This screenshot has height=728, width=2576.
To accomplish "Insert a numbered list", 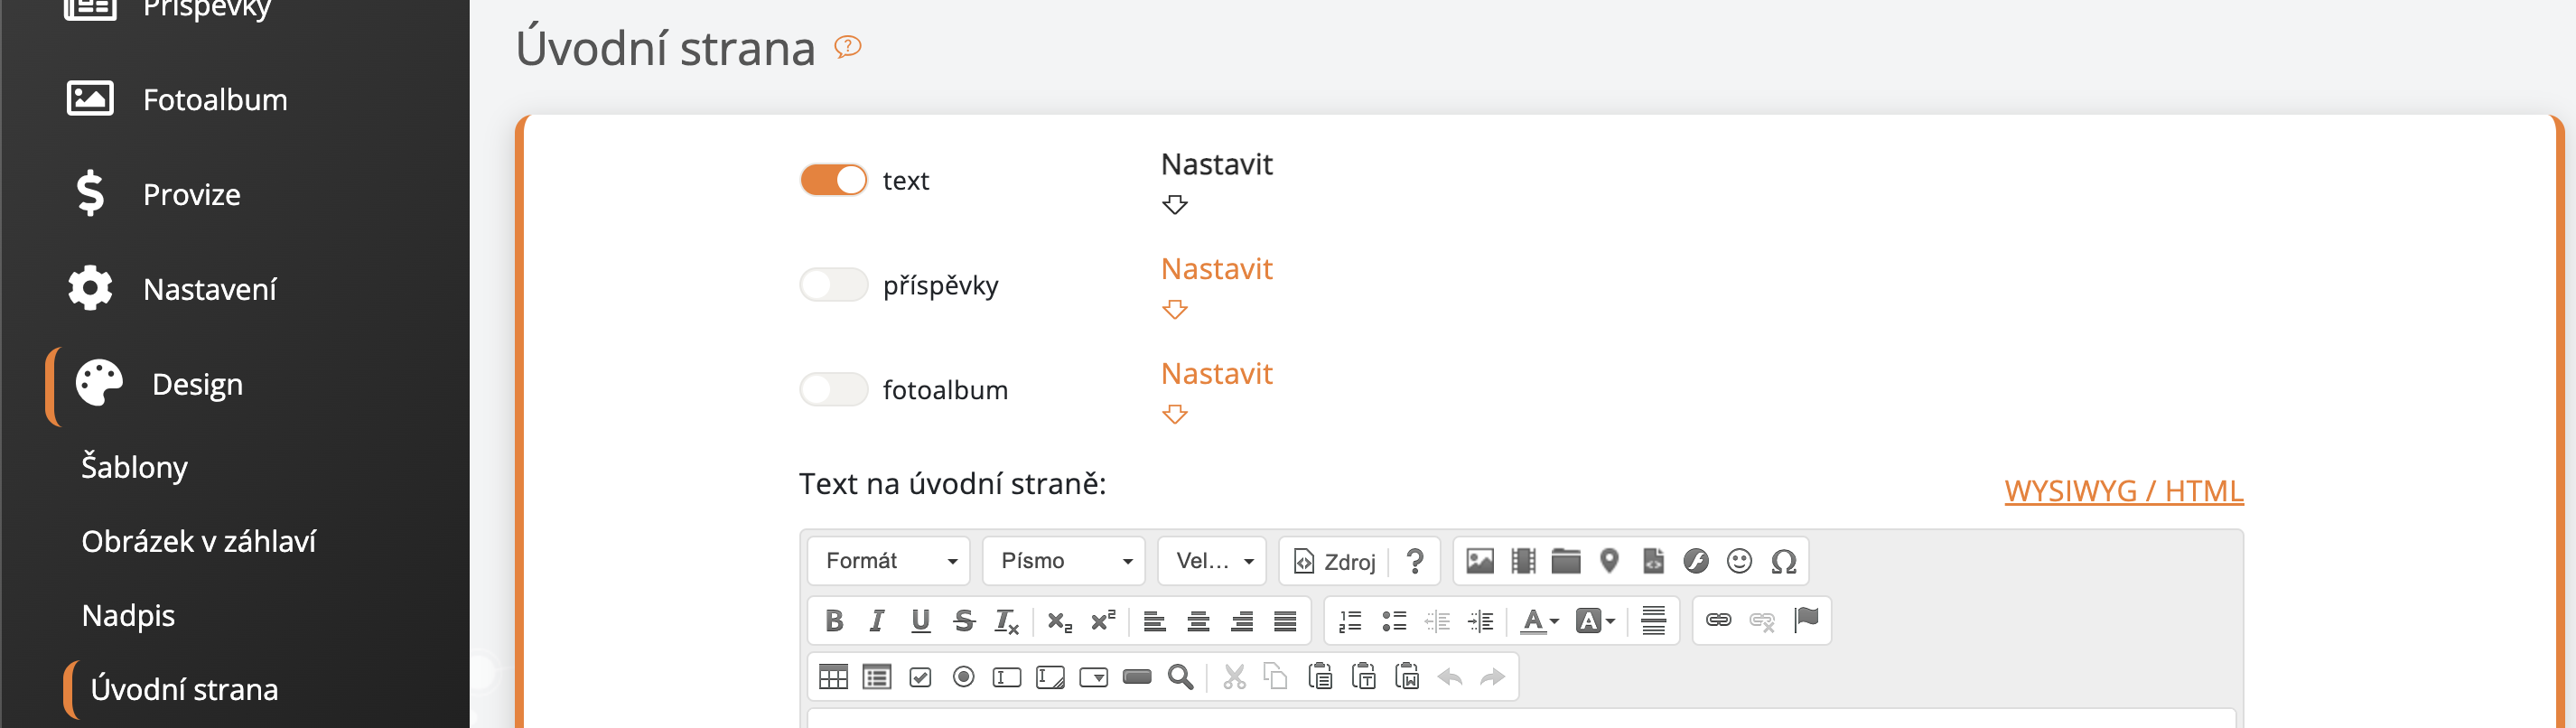I will 1350,621.
